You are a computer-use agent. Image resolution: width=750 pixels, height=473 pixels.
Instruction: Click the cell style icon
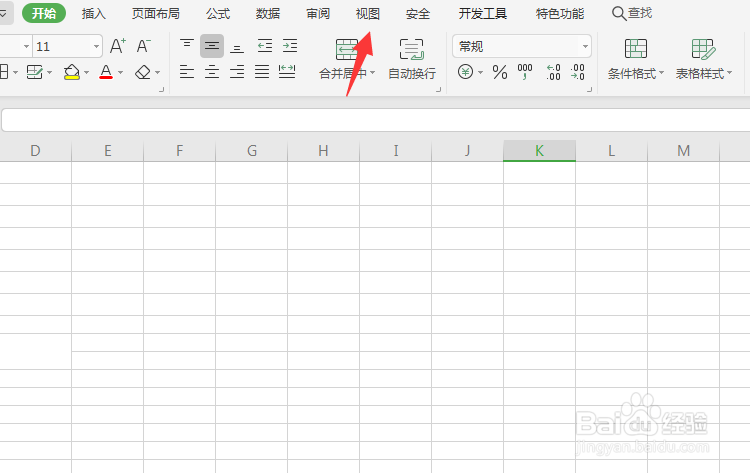(34, 72)
